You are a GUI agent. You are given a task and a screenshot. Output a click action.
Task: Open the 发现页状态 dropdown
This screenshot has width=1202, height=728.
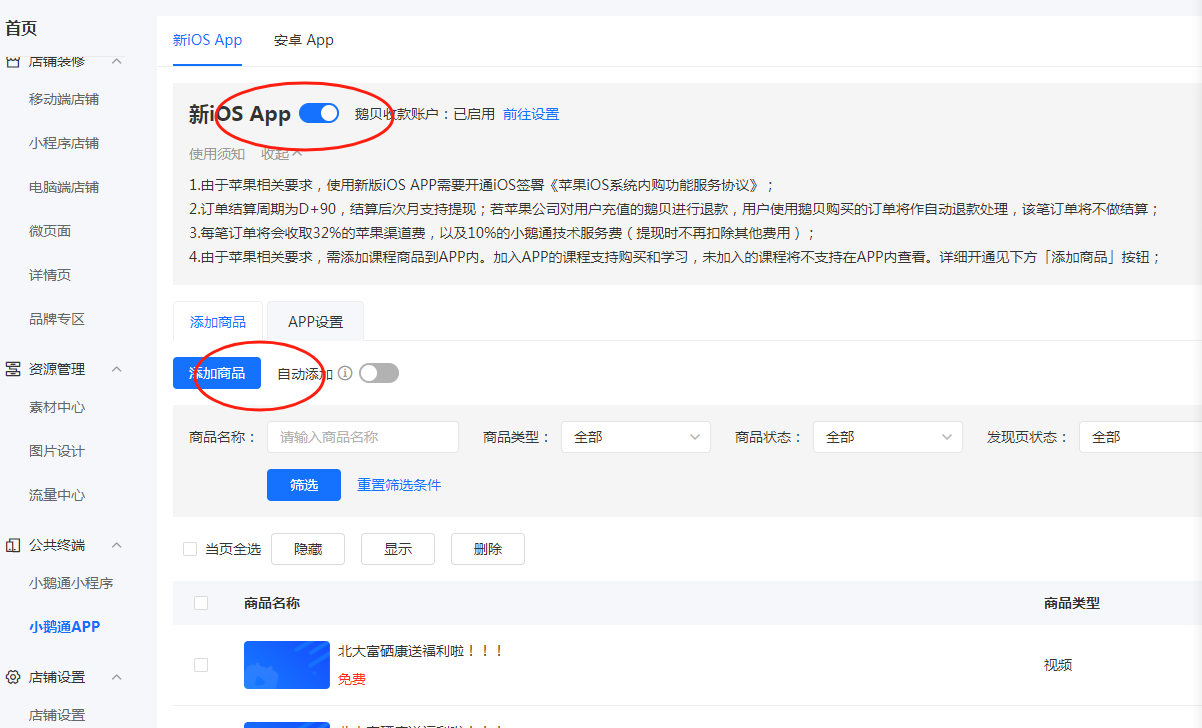tap(1140, 437)
